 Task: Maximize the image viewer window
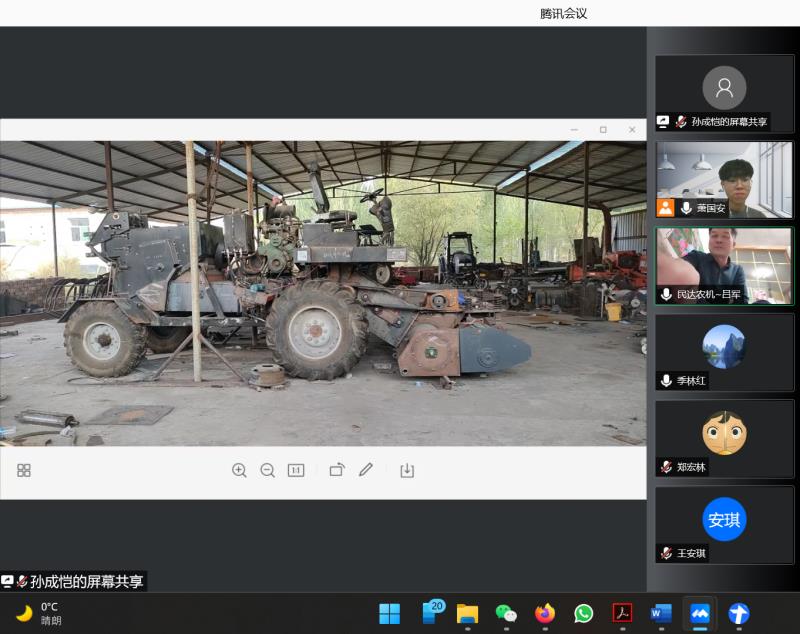click(603, 130)
